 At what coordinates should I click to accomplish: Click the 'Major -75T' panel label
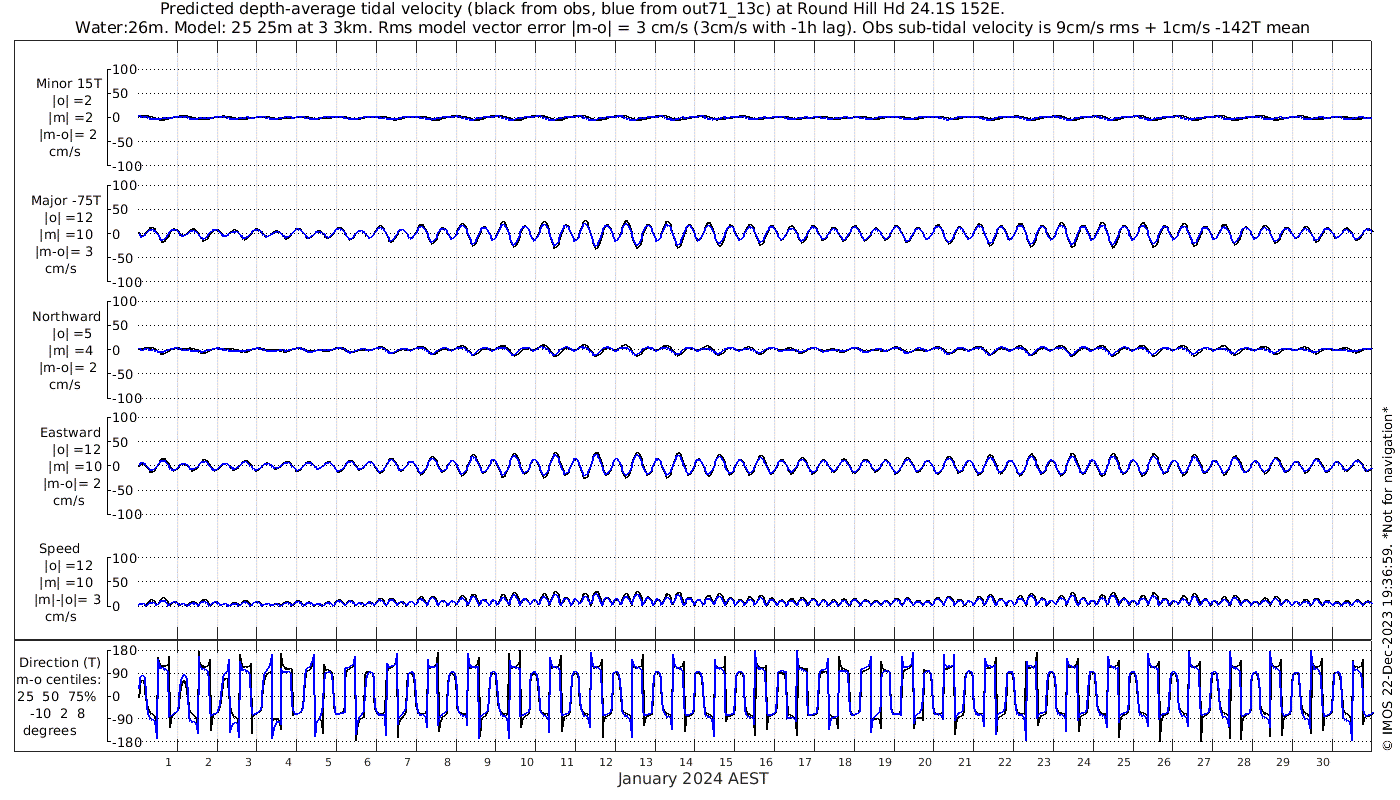tap(66, 201)
